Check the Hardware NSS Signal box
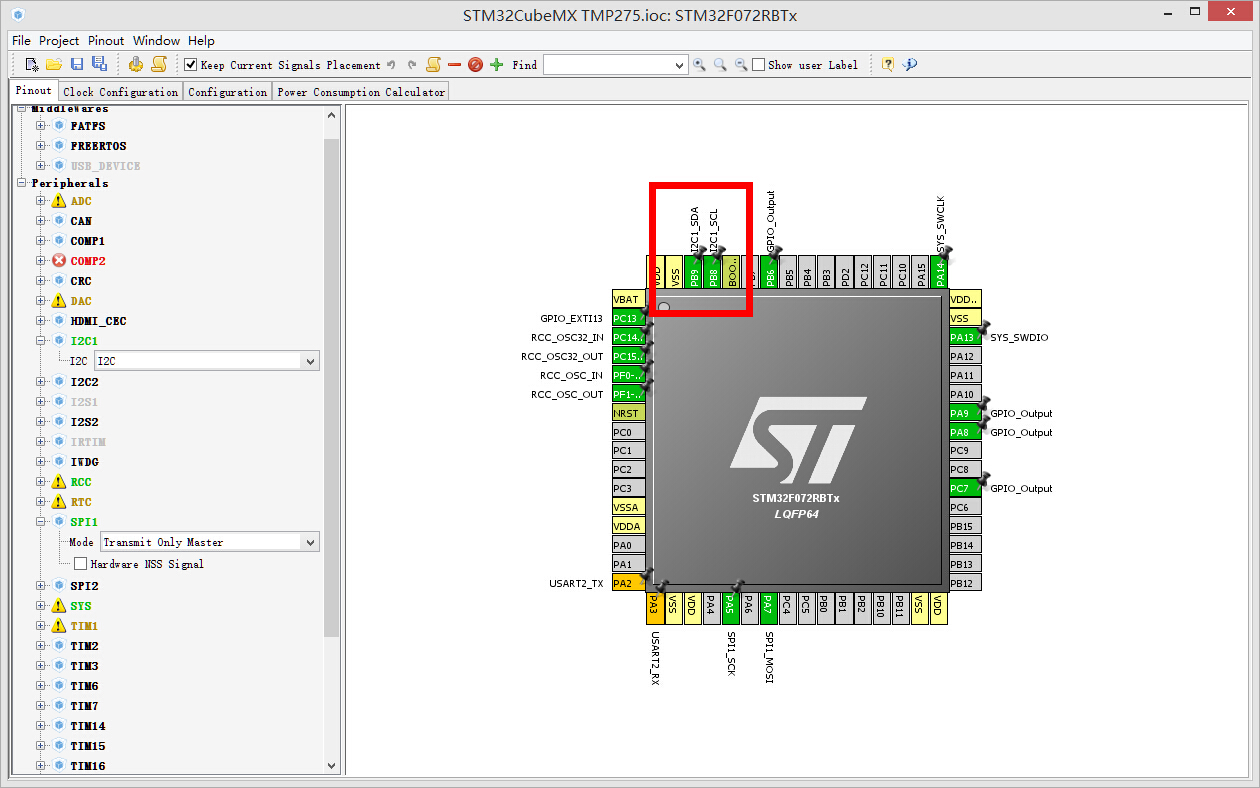The image size is (1260, 788). click(x=81, y=564)
